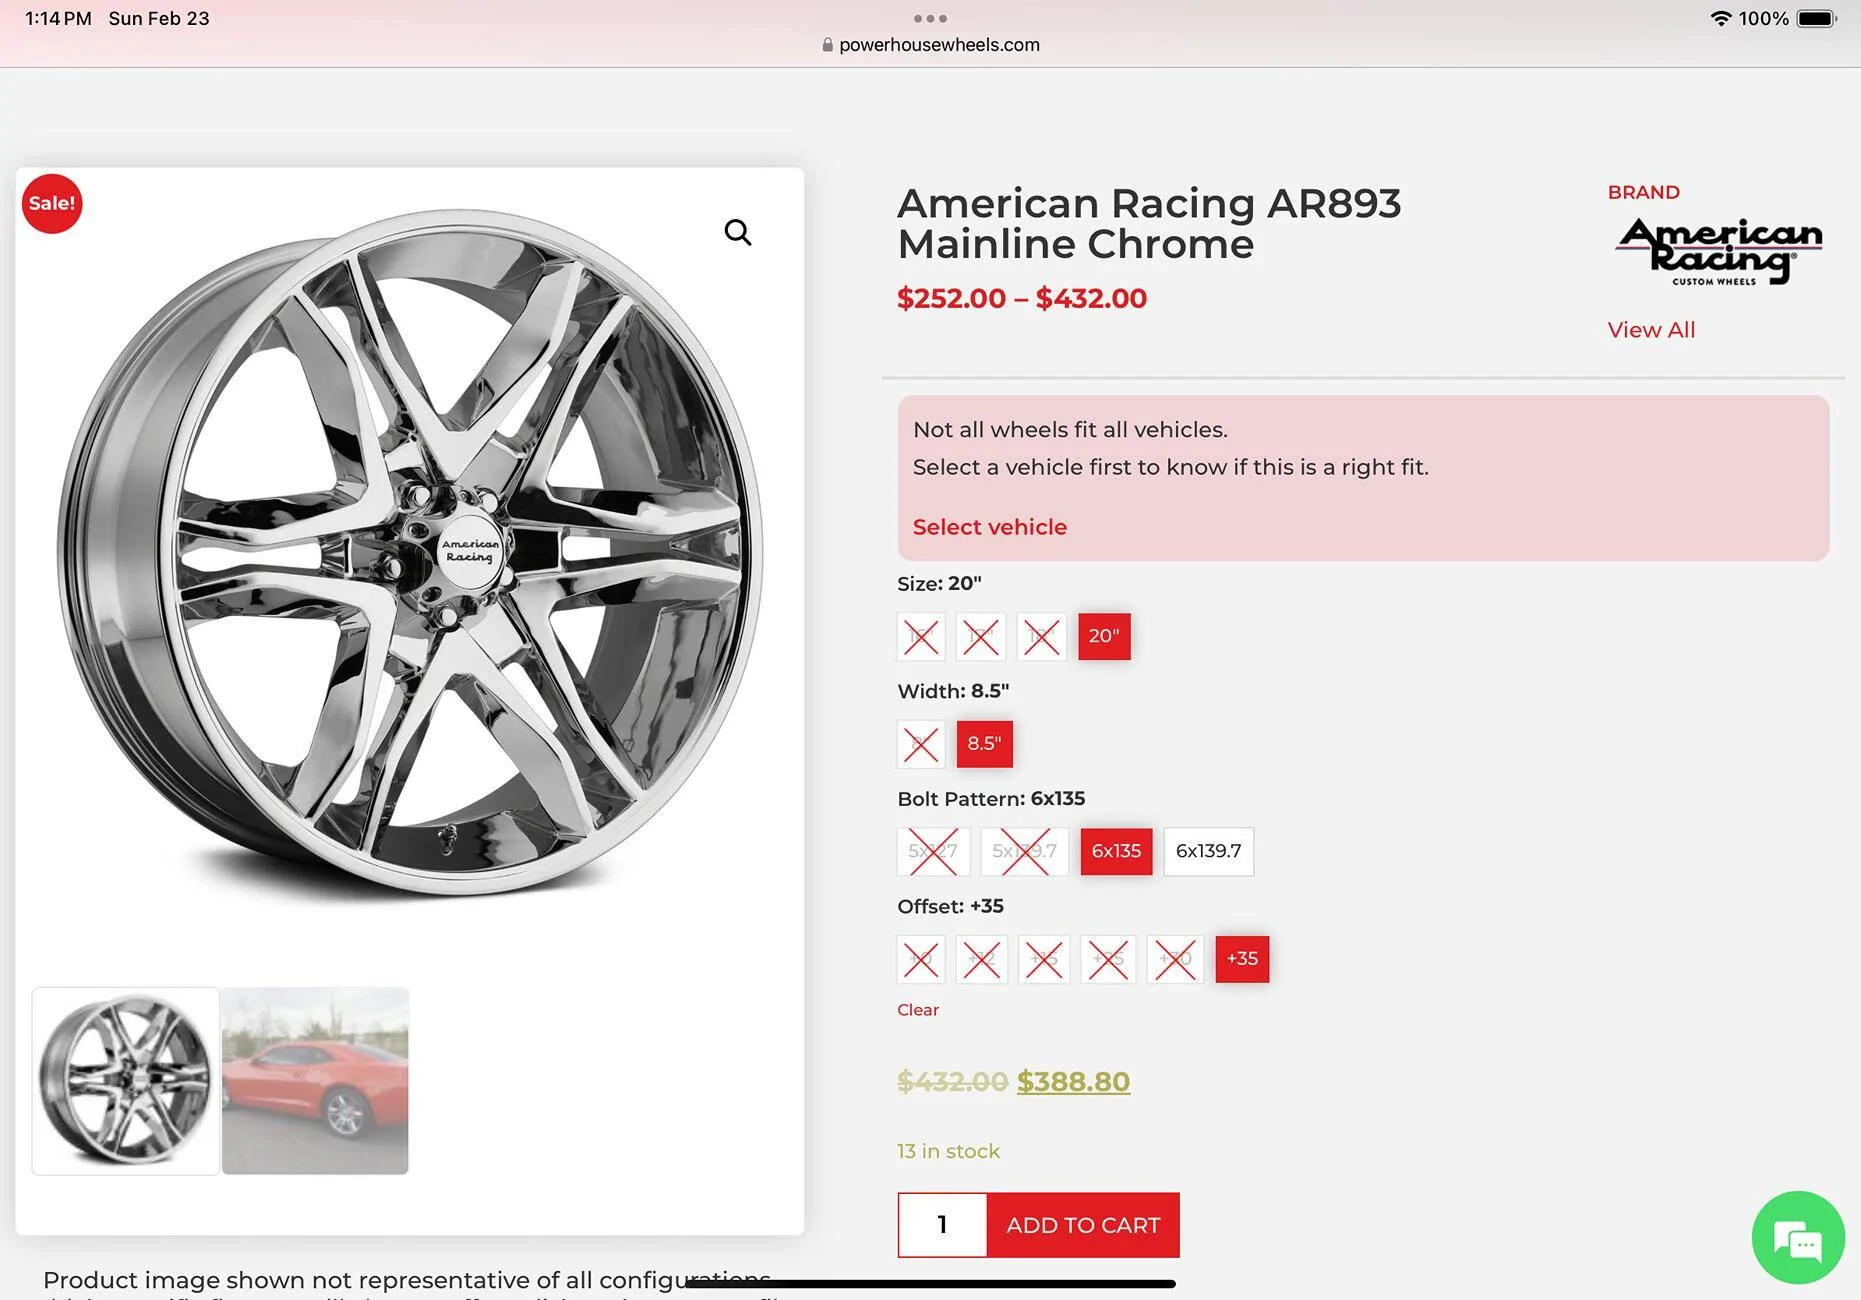Select the 8.5" width option
The width and height of the screenshot is (1861, 1300).
pyautogui.click(x=984, y=744)
